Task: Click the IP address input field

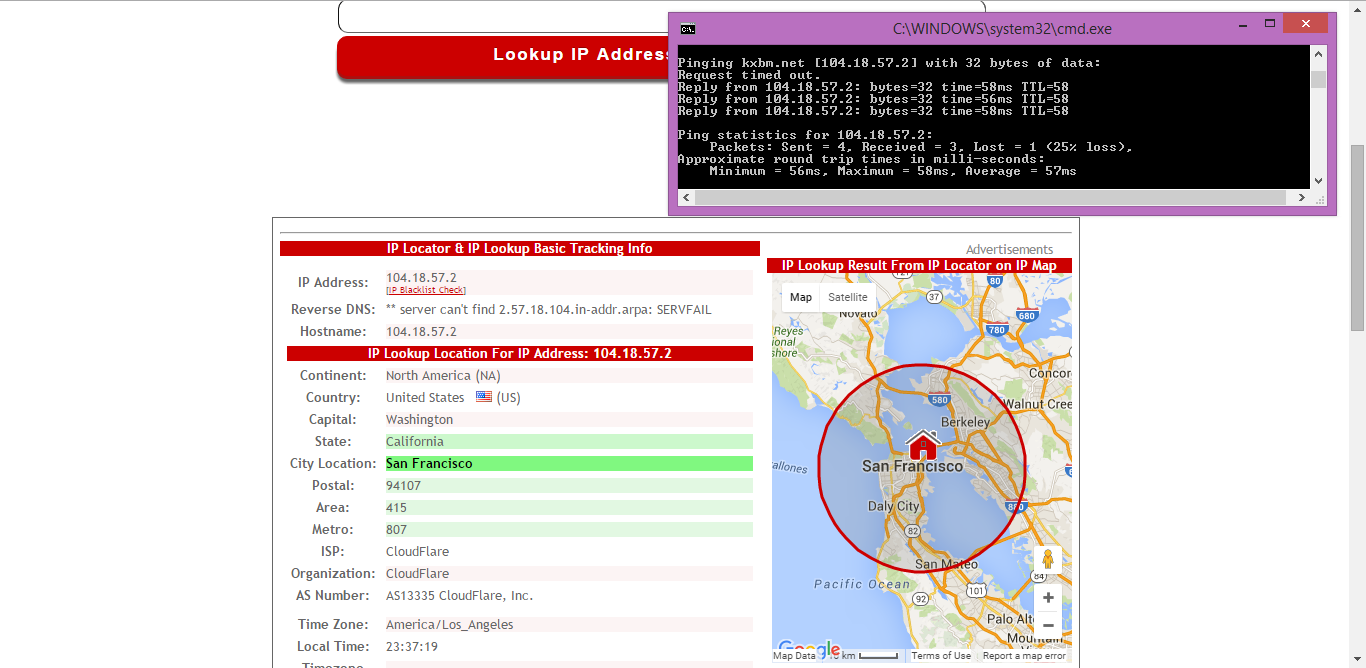Action: pyautogui.click(x=500, y=16)
